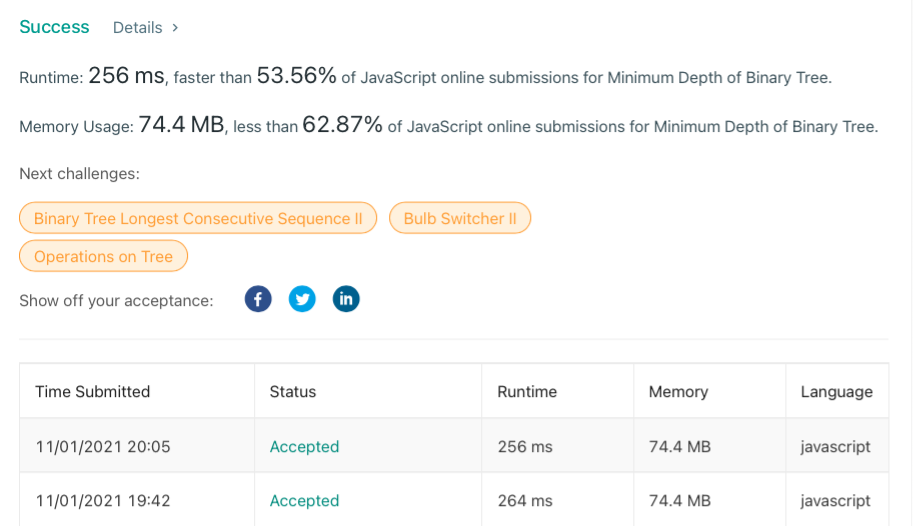Image resolution: width=913 pixels, height=526 pixels.
Task: Open the Accepted submission from 19:42
Action: pyautogui.click(x=304, y=501)
